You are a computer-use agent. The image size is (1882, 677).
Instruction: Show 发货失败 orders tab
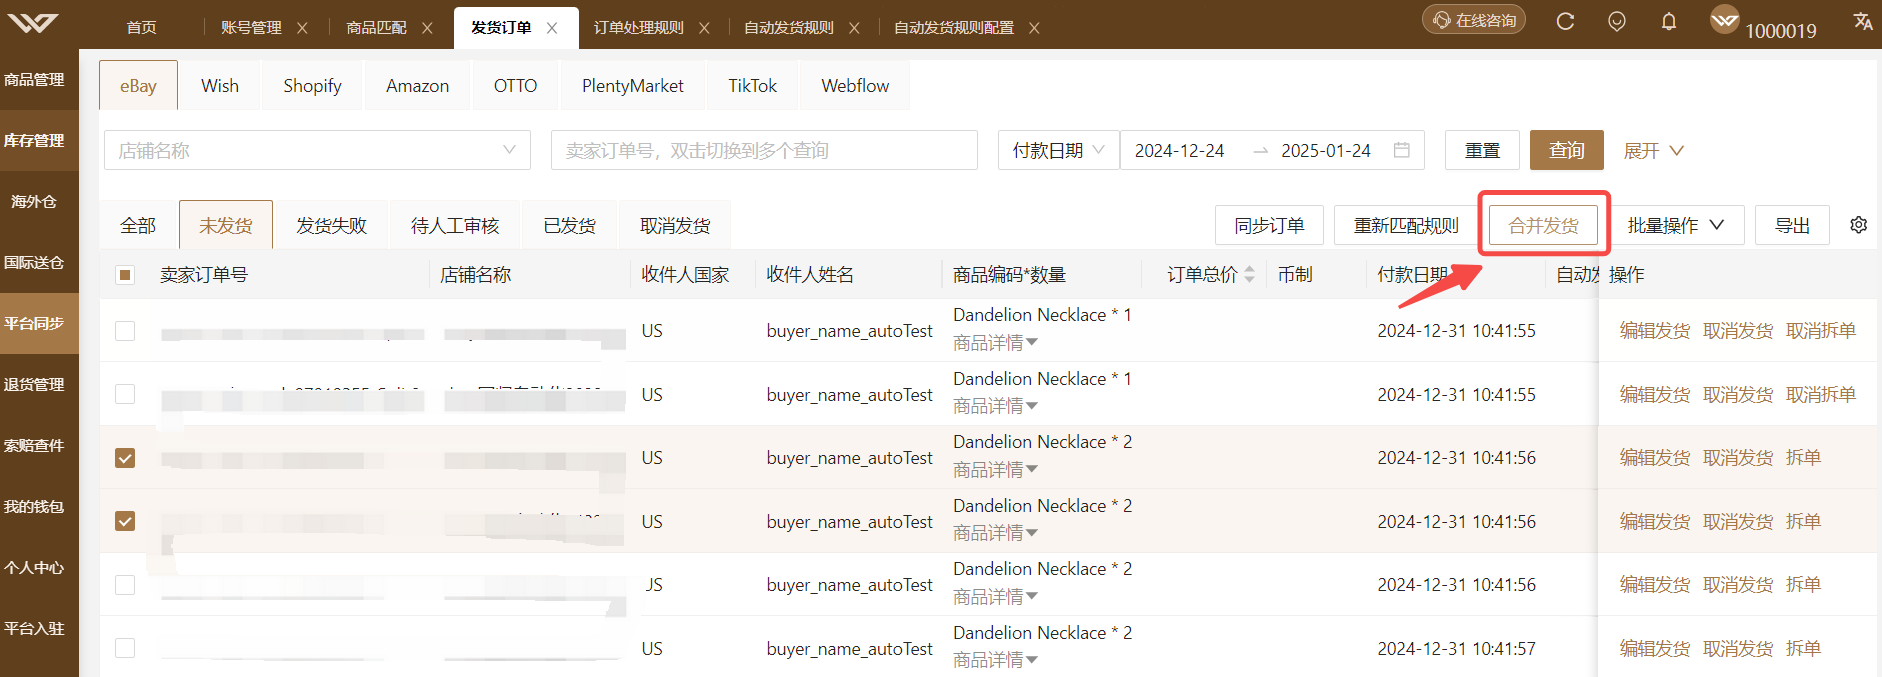tap(332, 226)
